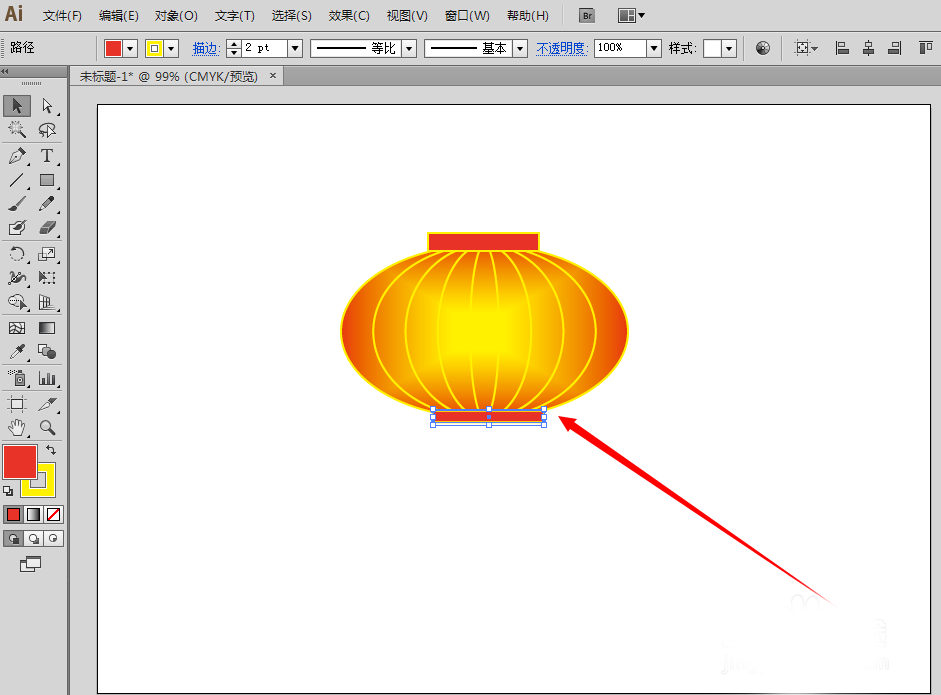941x695 pixels.
Task: Select the Pencil tool
Action: click(x=47, y=204)
